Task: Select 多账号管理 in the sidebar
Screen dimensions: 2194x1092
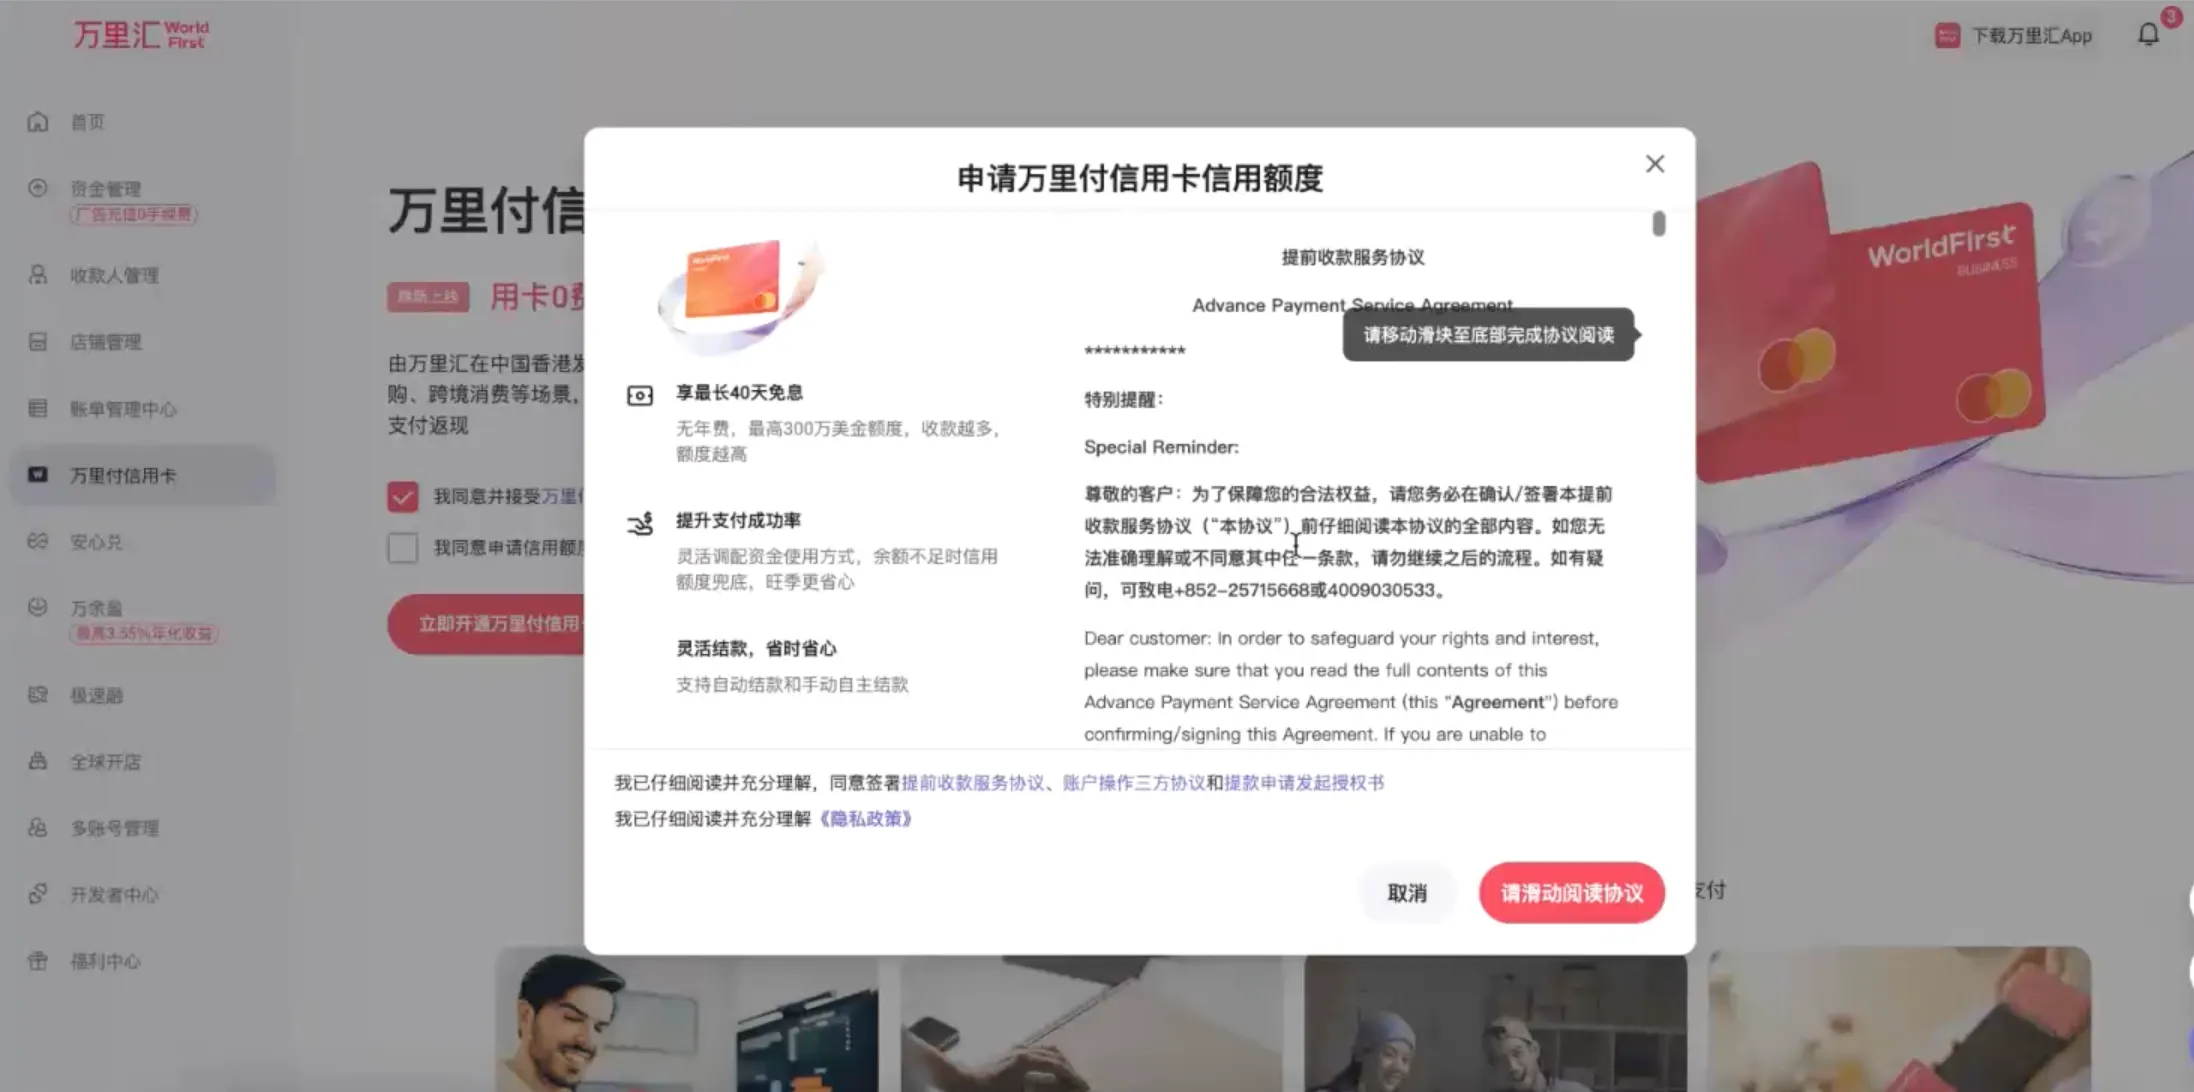Action: click(114, 828)
